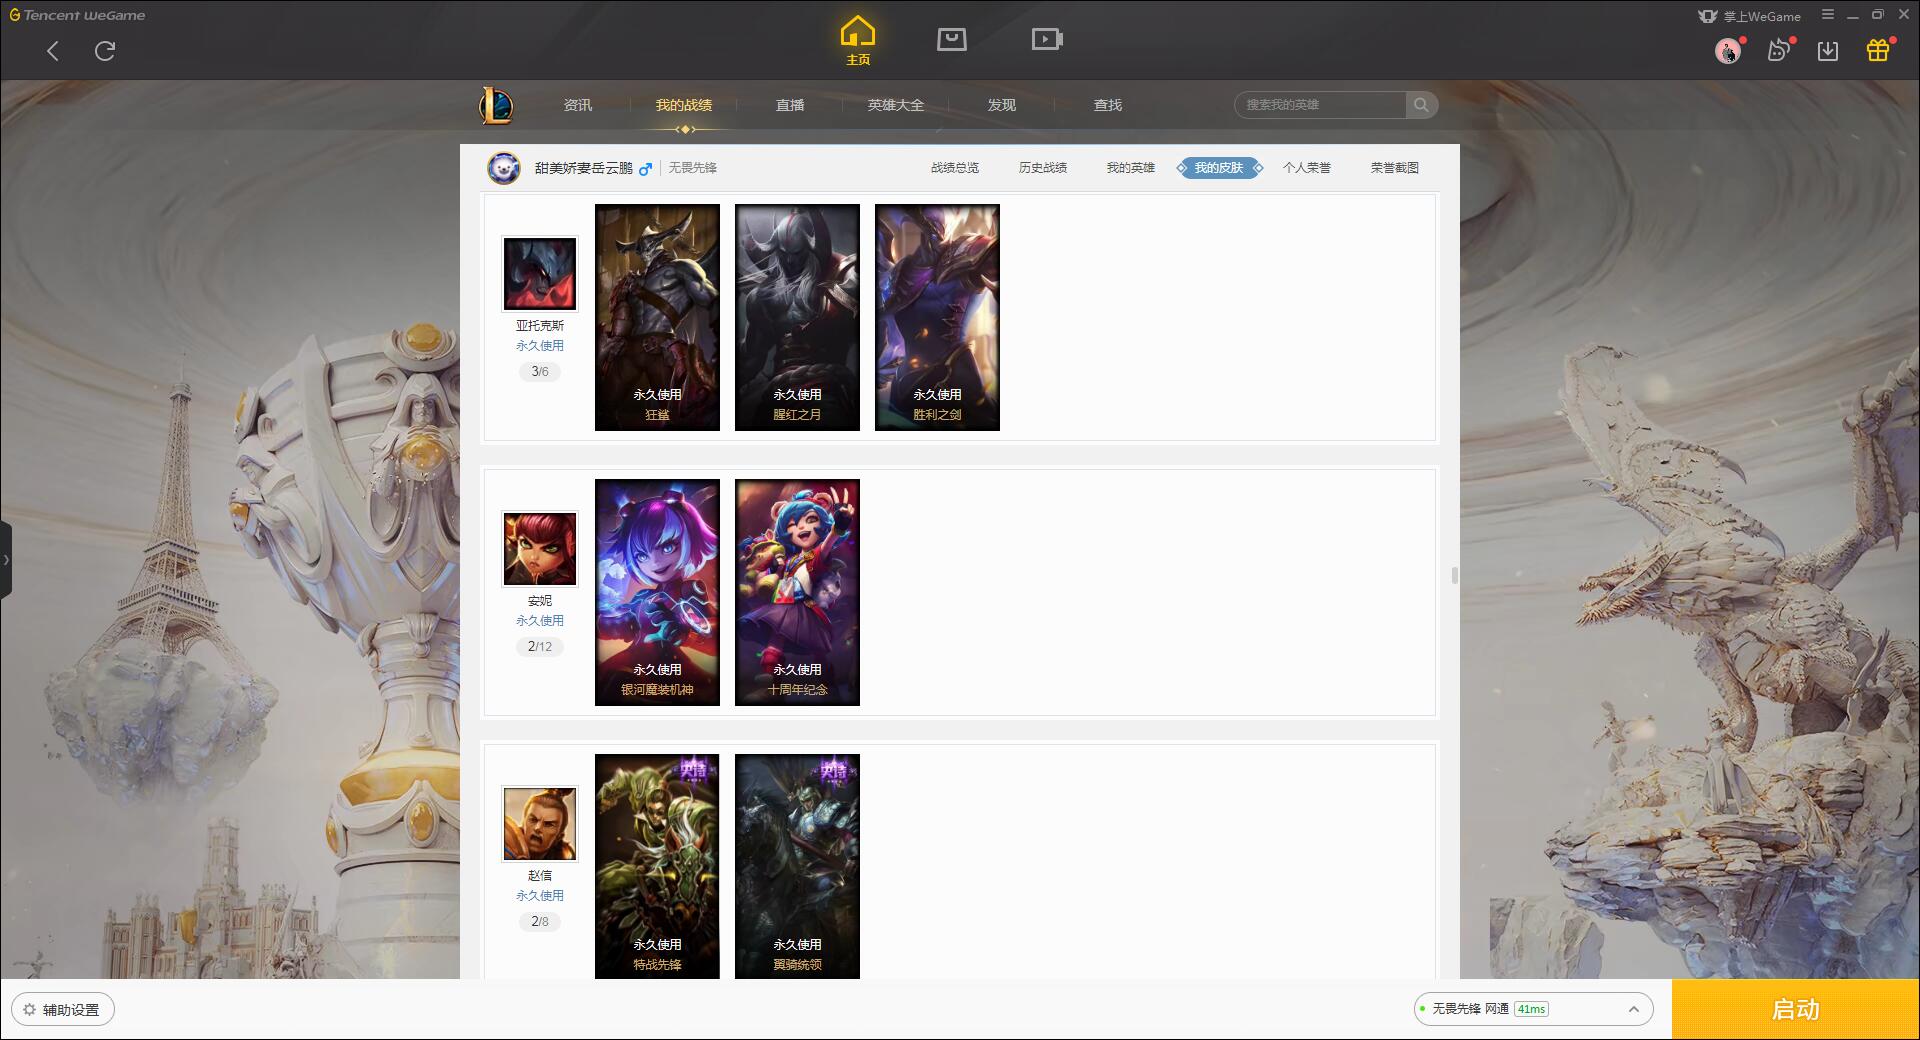1920x1040 pixels.
Task: Click the 3/6 skin count badge
Action: [540, 372]
